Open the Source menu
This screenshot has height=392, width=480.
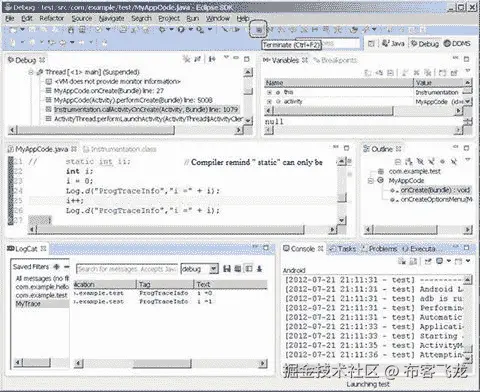(x=82, y=19)
